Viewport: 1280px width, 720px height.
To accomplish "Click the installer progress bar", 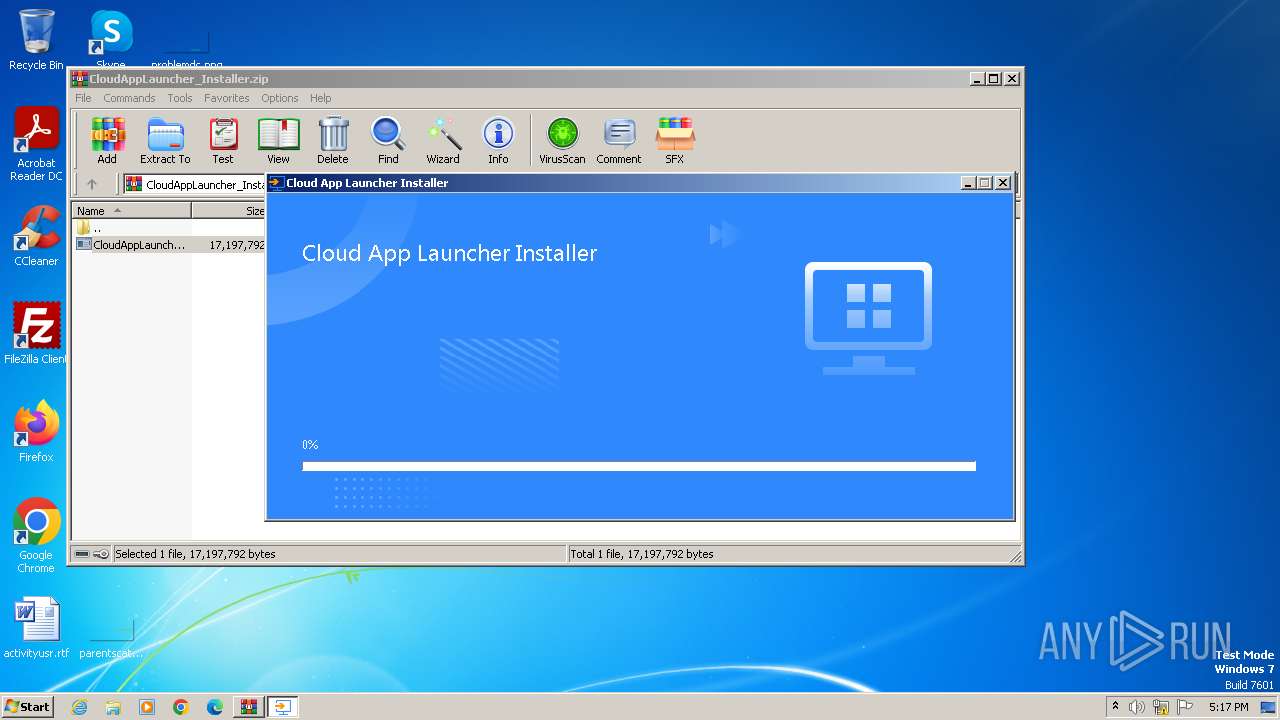I will tap(639, 466).
